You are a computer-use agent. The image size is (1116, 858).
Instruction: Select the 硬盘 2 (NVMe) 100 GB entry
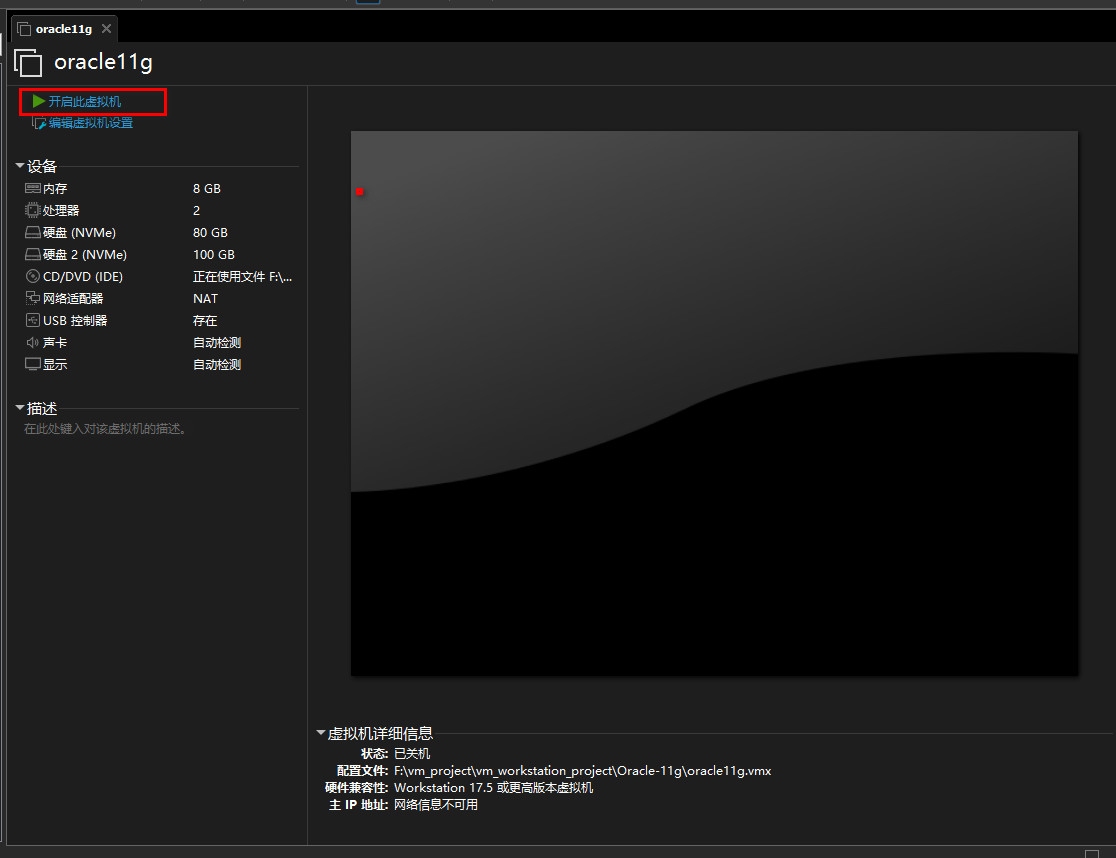pyautogui.click(x=85, y=254)
